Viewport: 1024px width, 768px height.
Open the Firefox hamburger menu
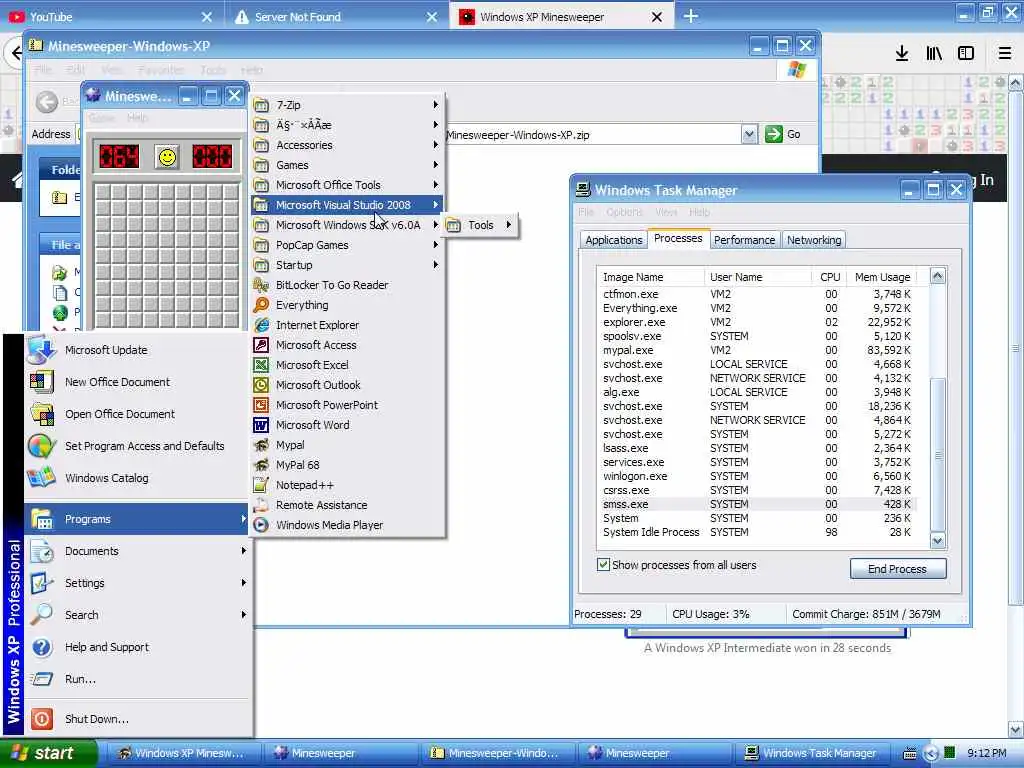1004,54
